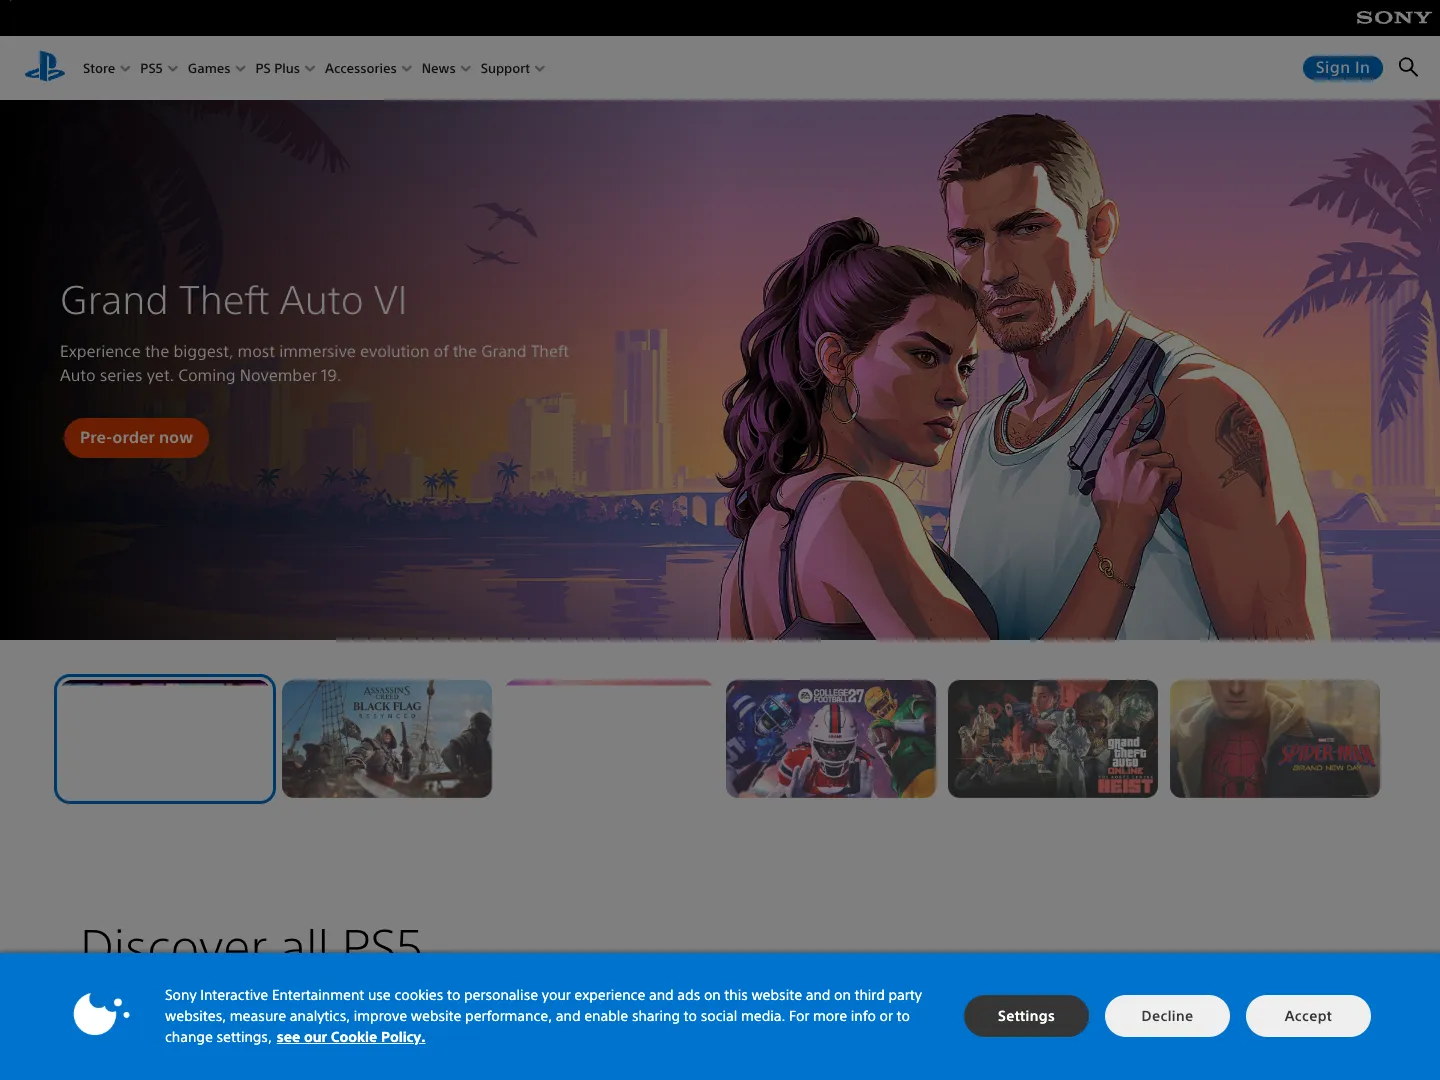Screen dimensions: 1440x1080
Task: Click the Pre-order now button
Action: [136, 438]
